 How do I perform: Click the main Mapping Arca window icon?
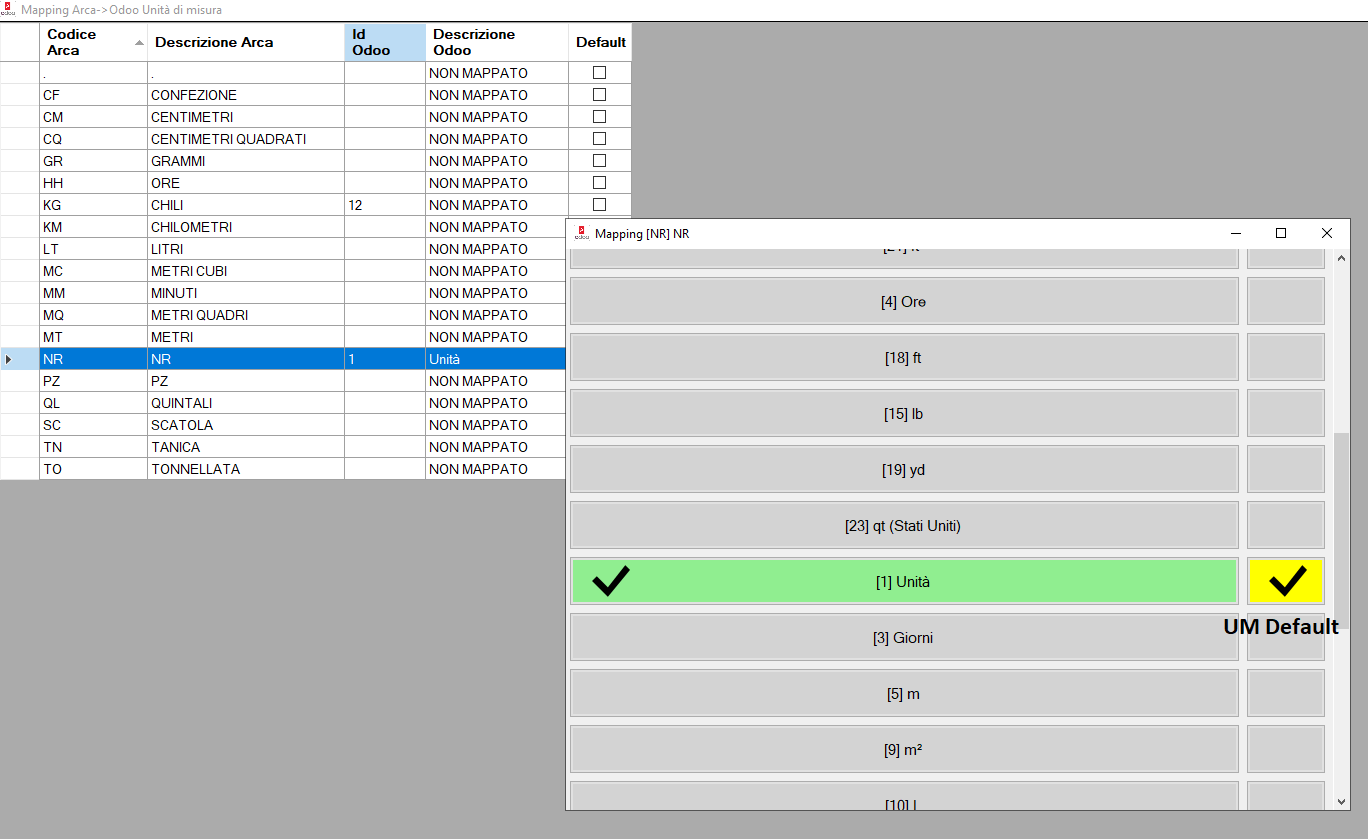9,10
